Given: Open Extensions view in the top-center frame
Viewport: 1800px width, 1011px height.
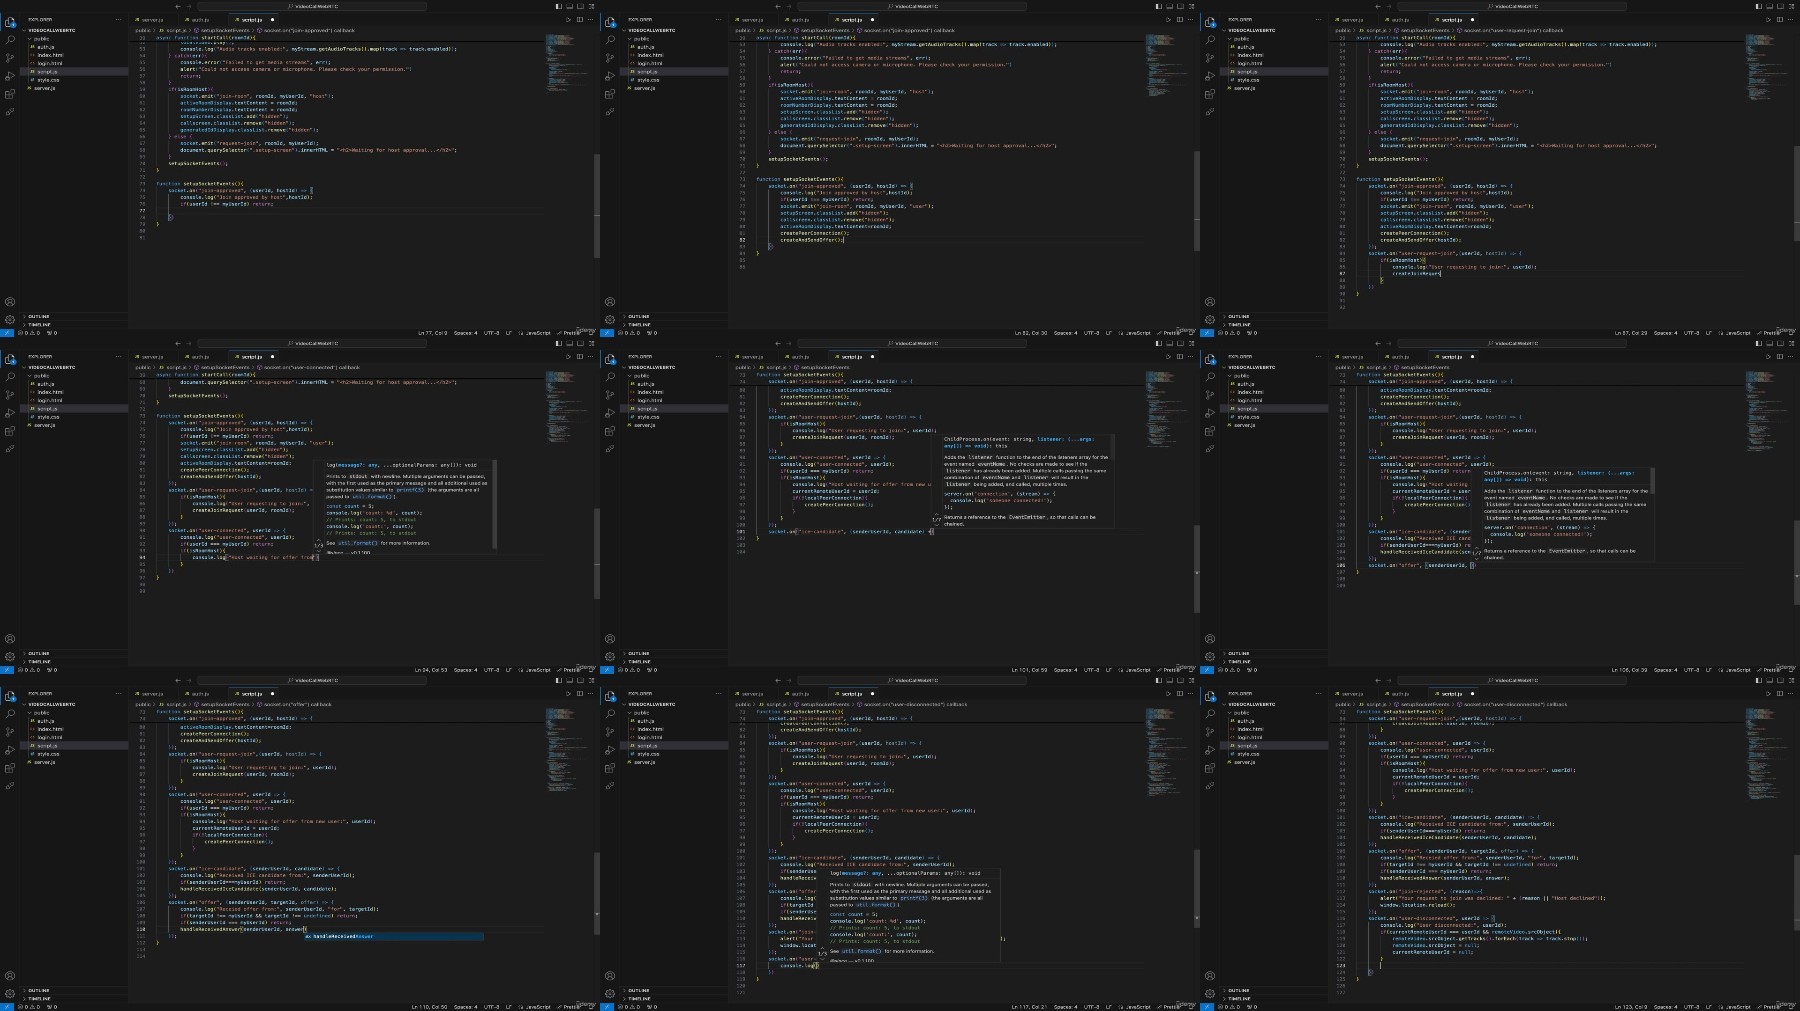Looking at the screenshot, I should pos(610,94).
